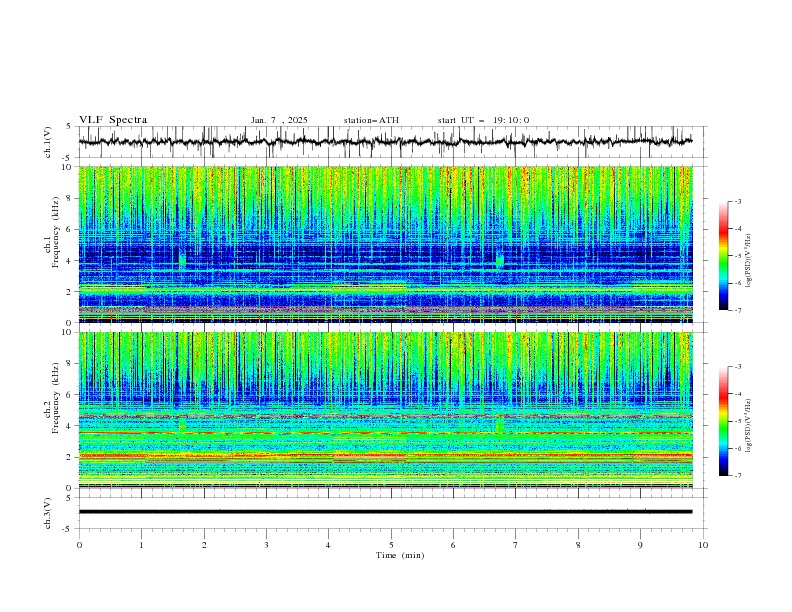Click the "-7" tick on ch.1 colorbar
This screenshot has width=792, height=612.
point(738,310)
